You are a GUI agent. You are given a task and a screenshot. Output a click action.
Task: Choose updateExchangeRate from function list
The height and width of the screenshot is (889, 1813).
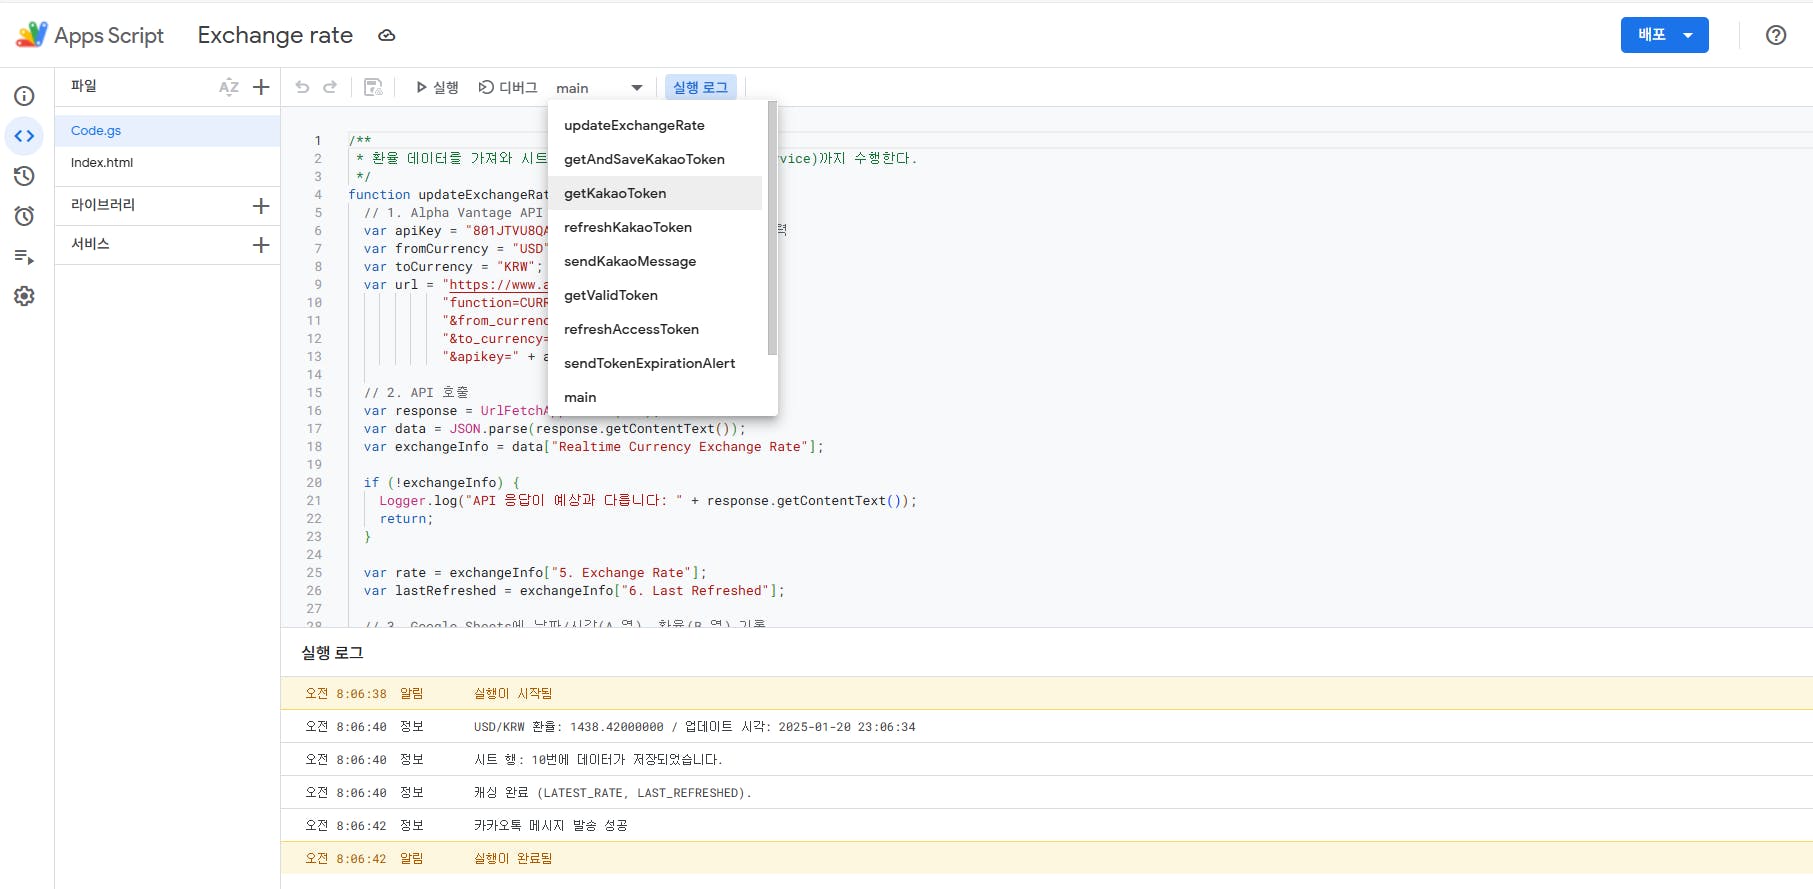[655, 125]
